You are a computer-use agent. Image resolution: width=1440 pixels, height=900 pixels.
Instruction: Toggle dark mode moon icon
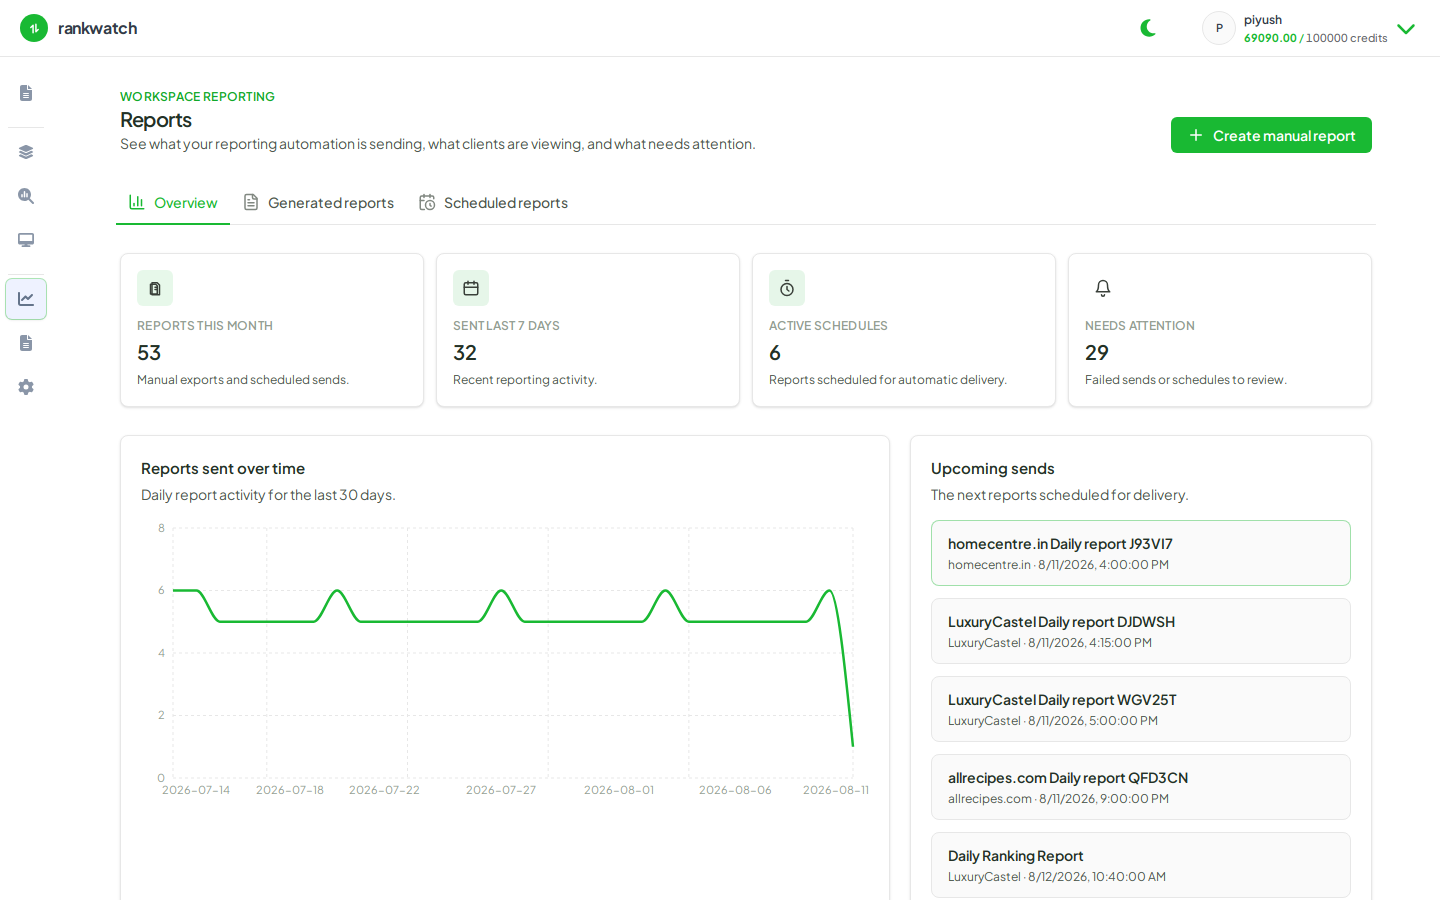[x=1148, y=28]
